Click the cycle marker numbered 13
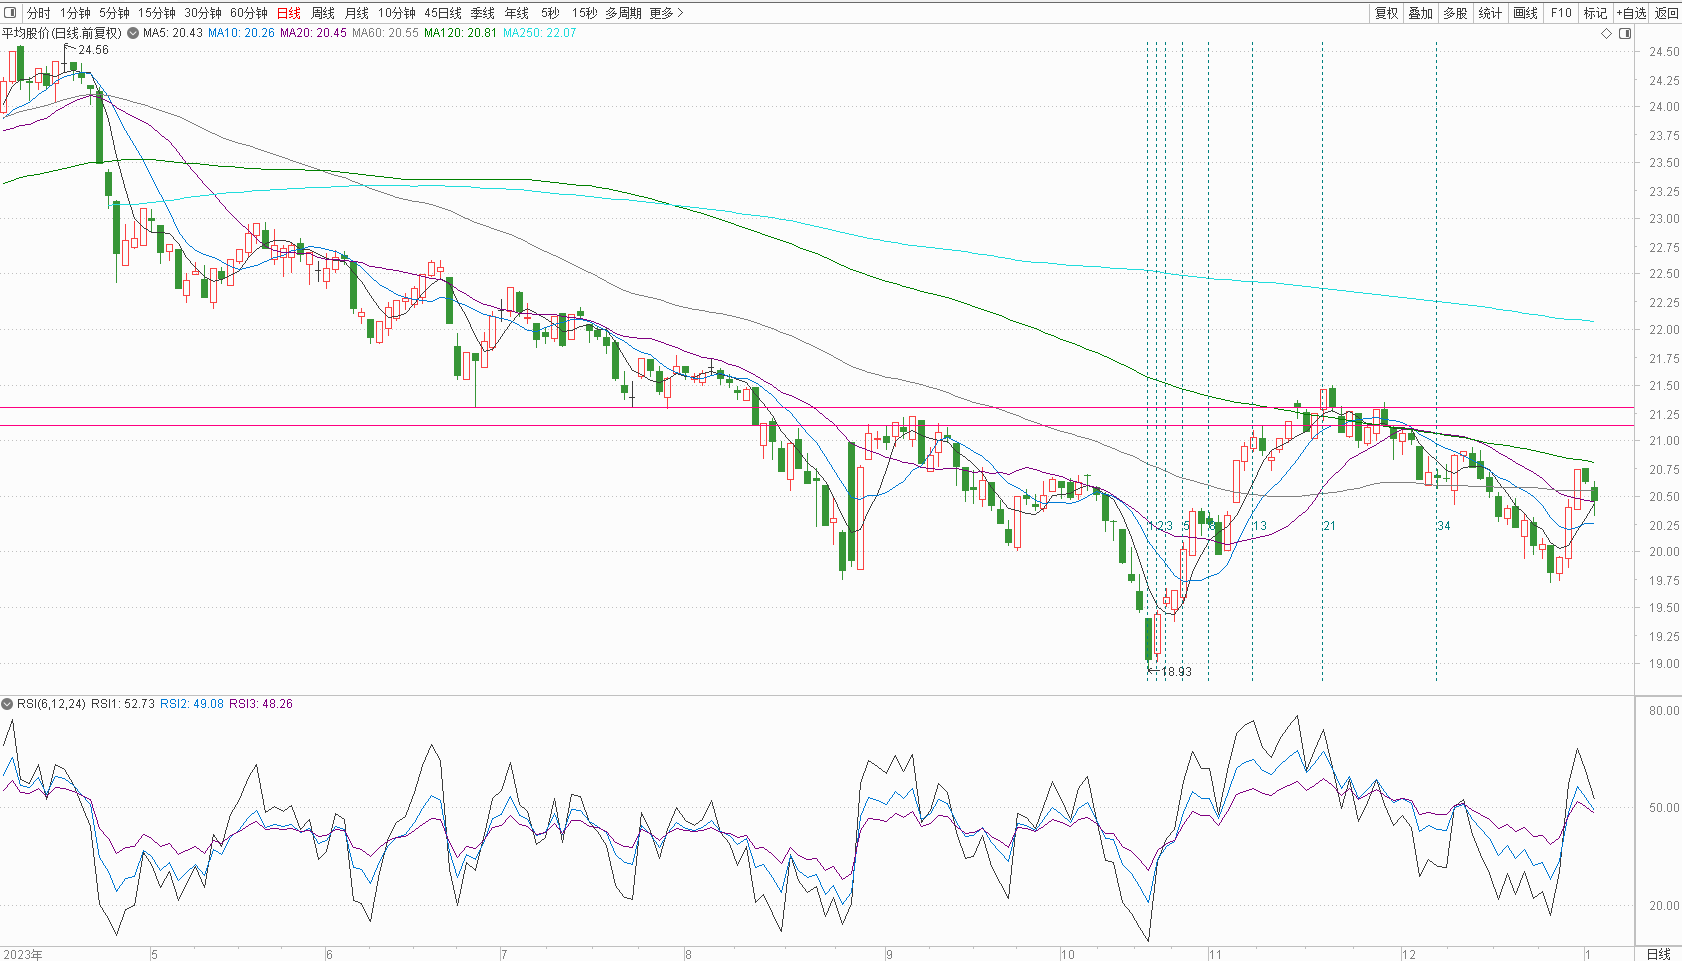The width and height of the screenshot is (1682, 961). click(x=1260, y=526)
